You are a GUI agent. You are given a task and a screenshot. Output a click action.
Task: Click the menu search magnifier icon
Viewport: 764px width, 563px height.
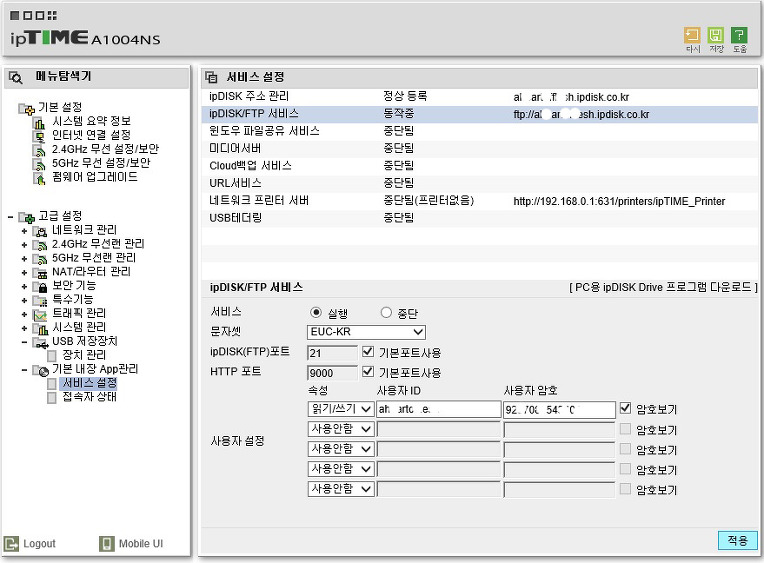tap(16, 77)
